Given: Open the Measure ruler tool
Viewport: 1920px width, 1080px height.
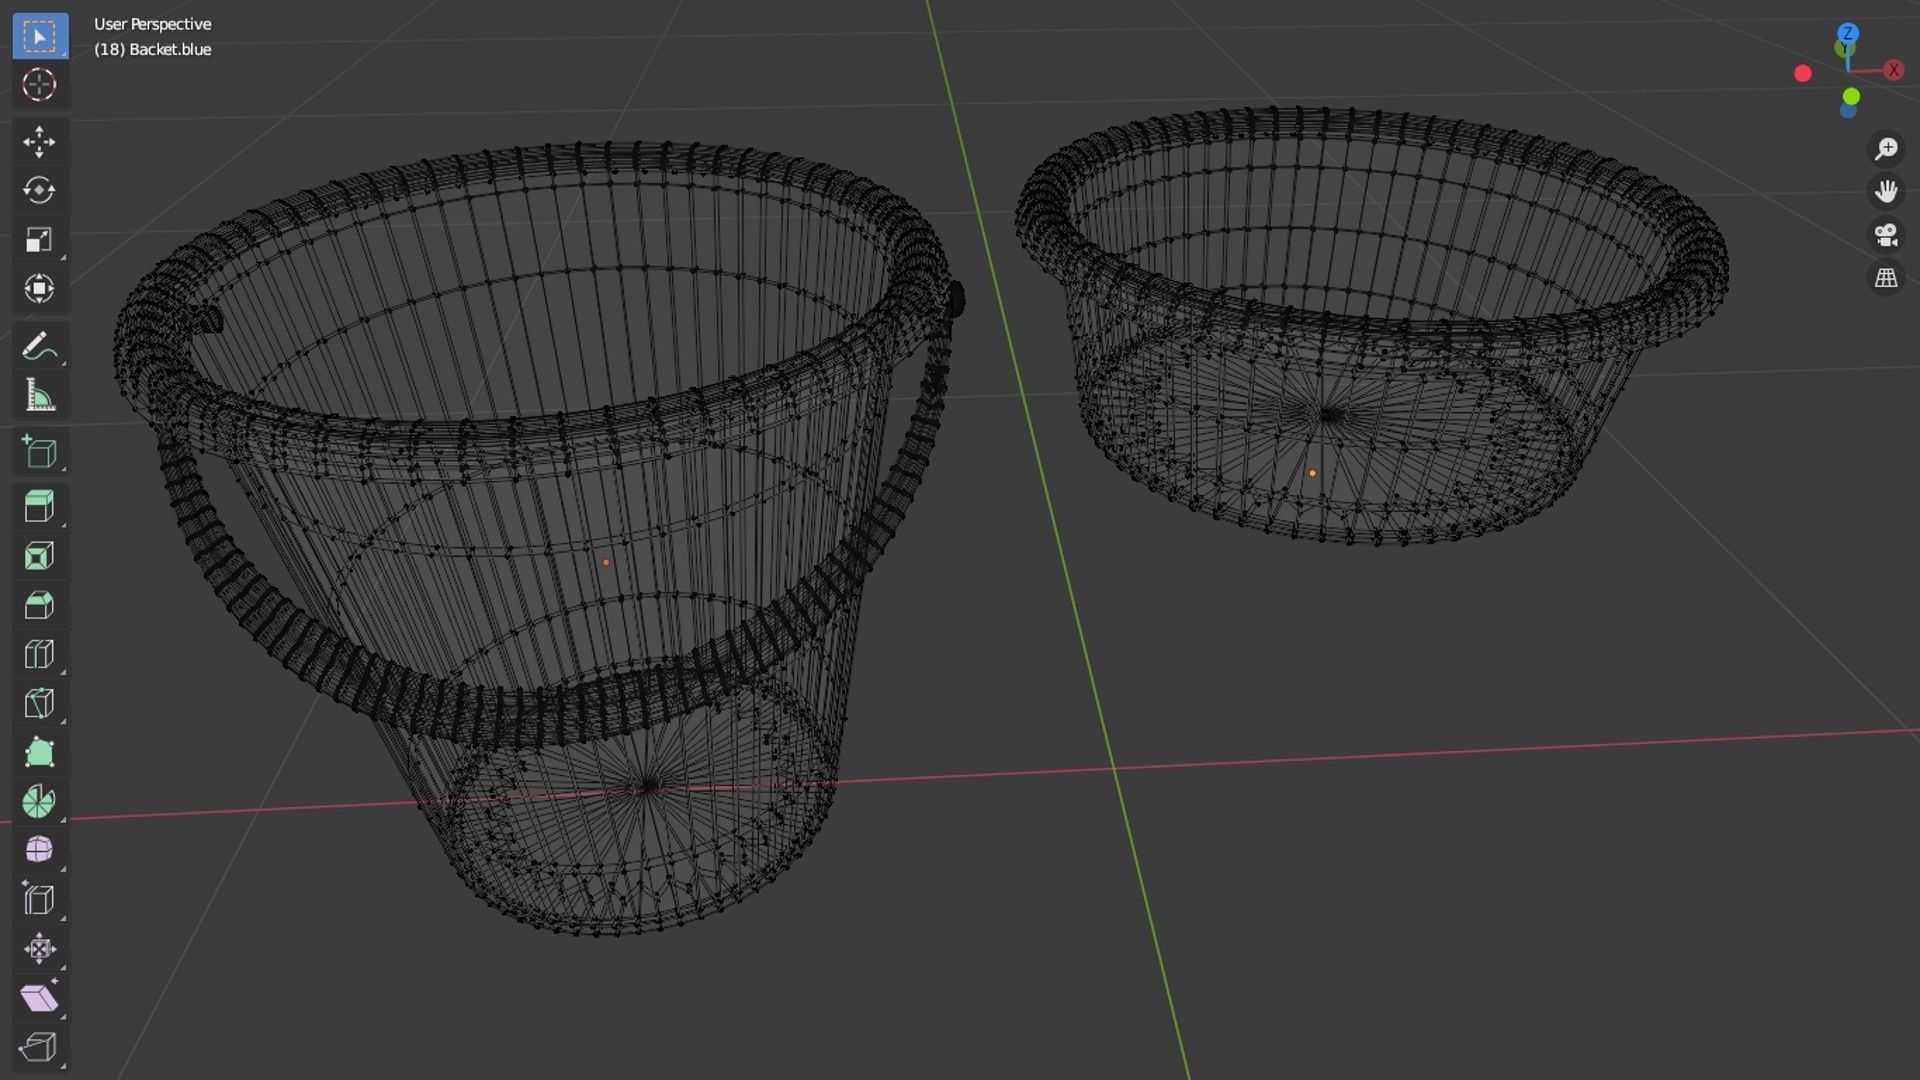Looking at the screenshot, I should click(x=40, y=396).
